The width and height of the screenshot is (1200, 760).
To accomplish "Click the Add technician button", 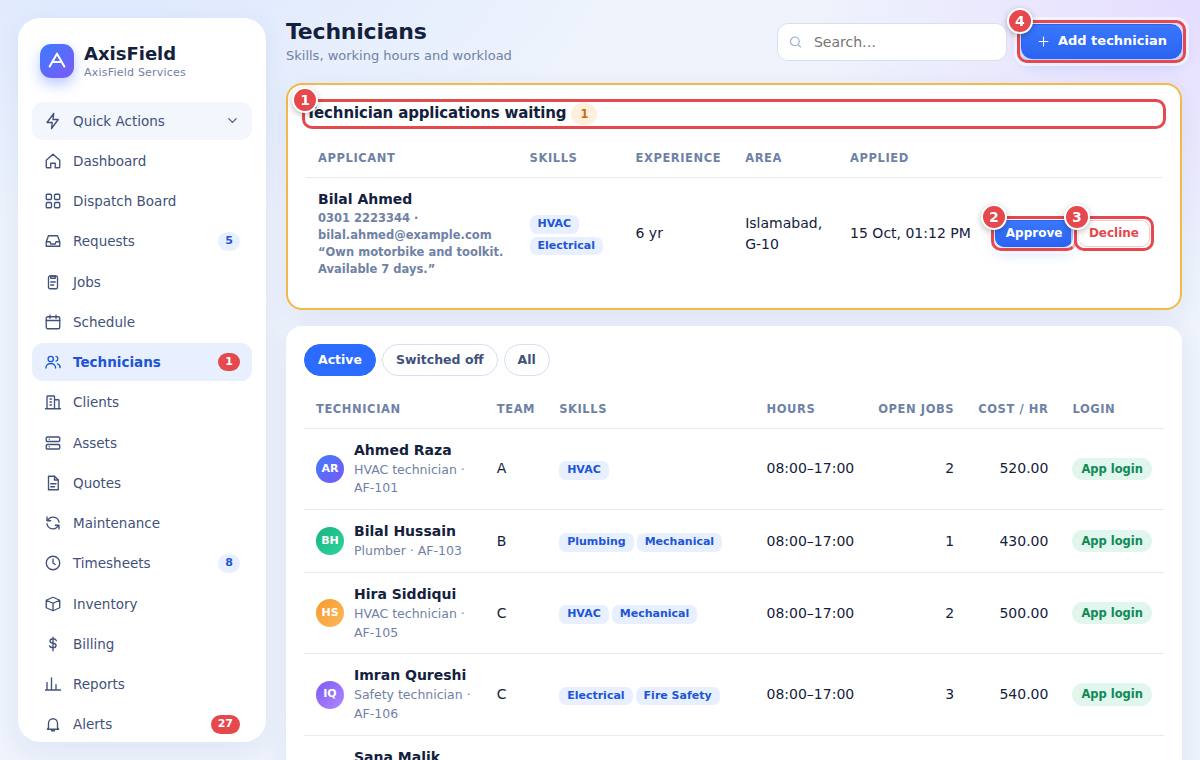I will [x=1101, y=41].
